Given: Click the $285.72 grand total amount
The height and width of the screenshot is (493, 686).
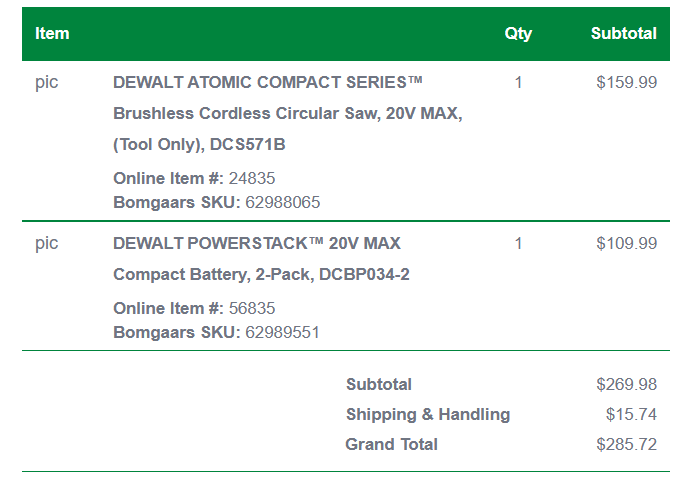Looking at the screenshot, I should tap(626, 444).
